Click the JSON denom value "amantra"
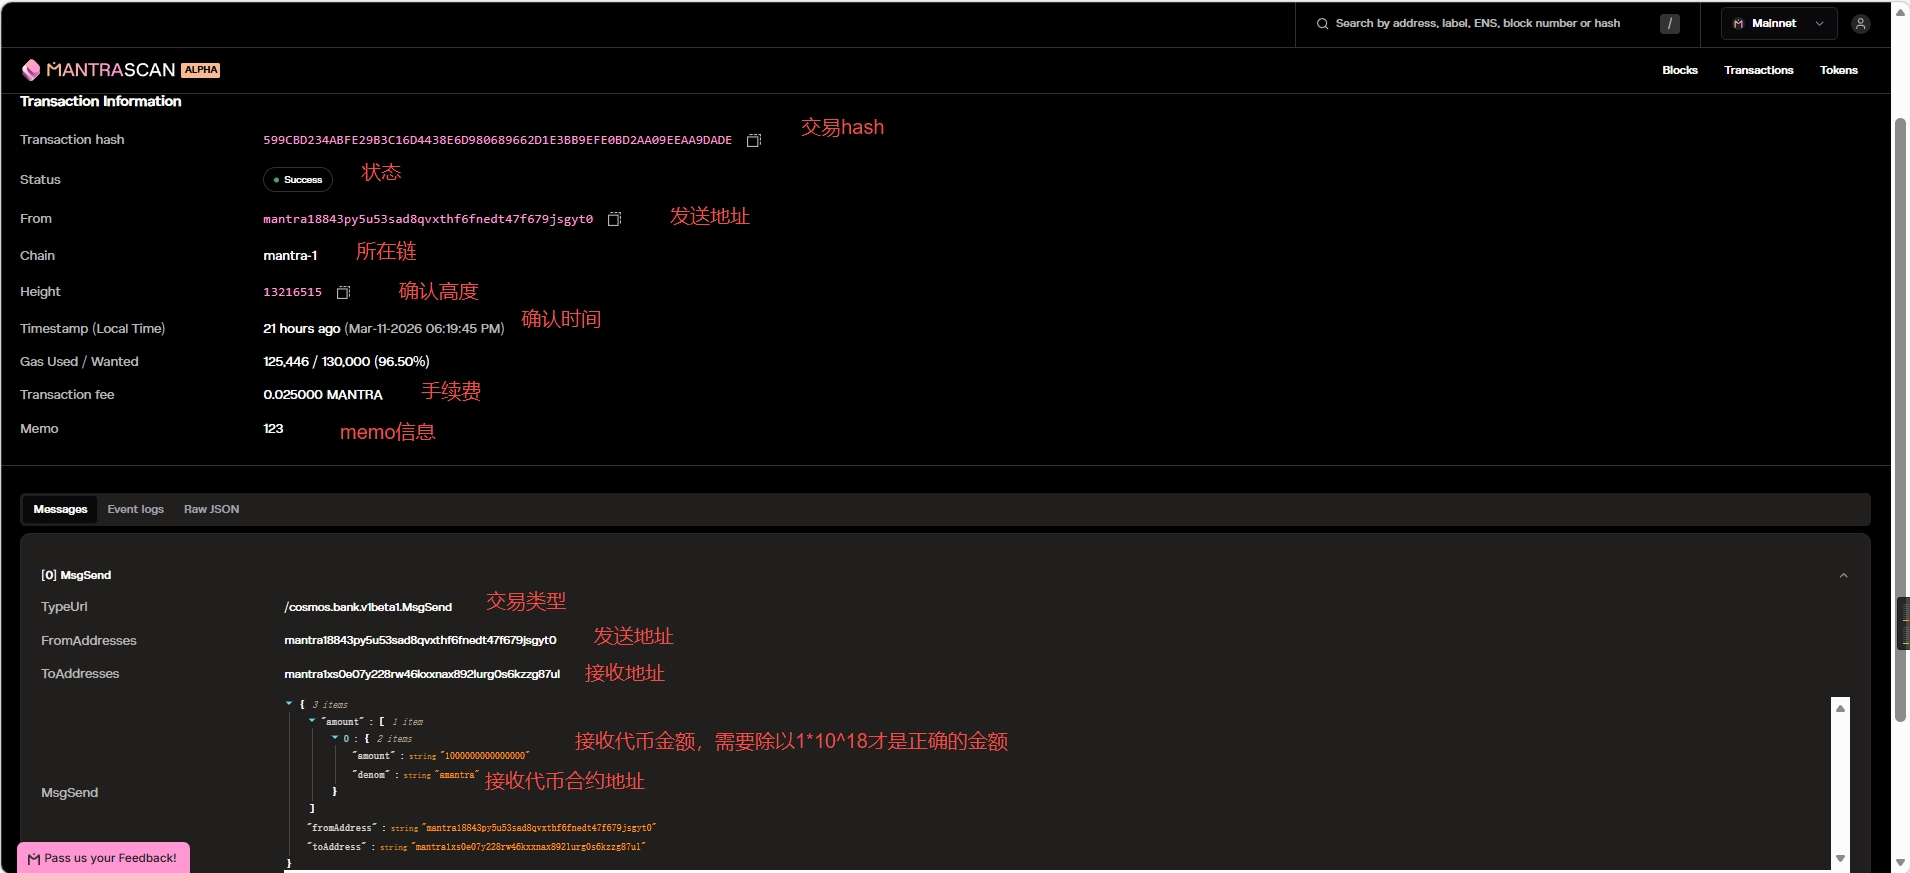This screenshot has width=1910, height=873. pos(457,775)
